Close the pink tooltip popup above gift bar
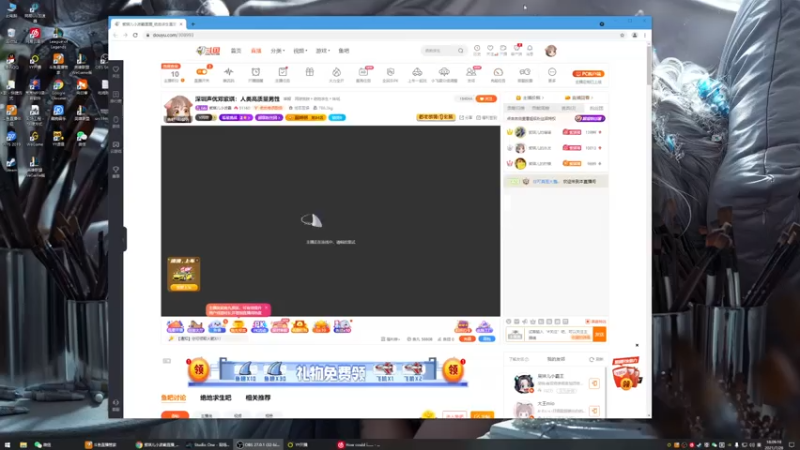The height and width of the screenshot is (450, 800). [266, 308]
